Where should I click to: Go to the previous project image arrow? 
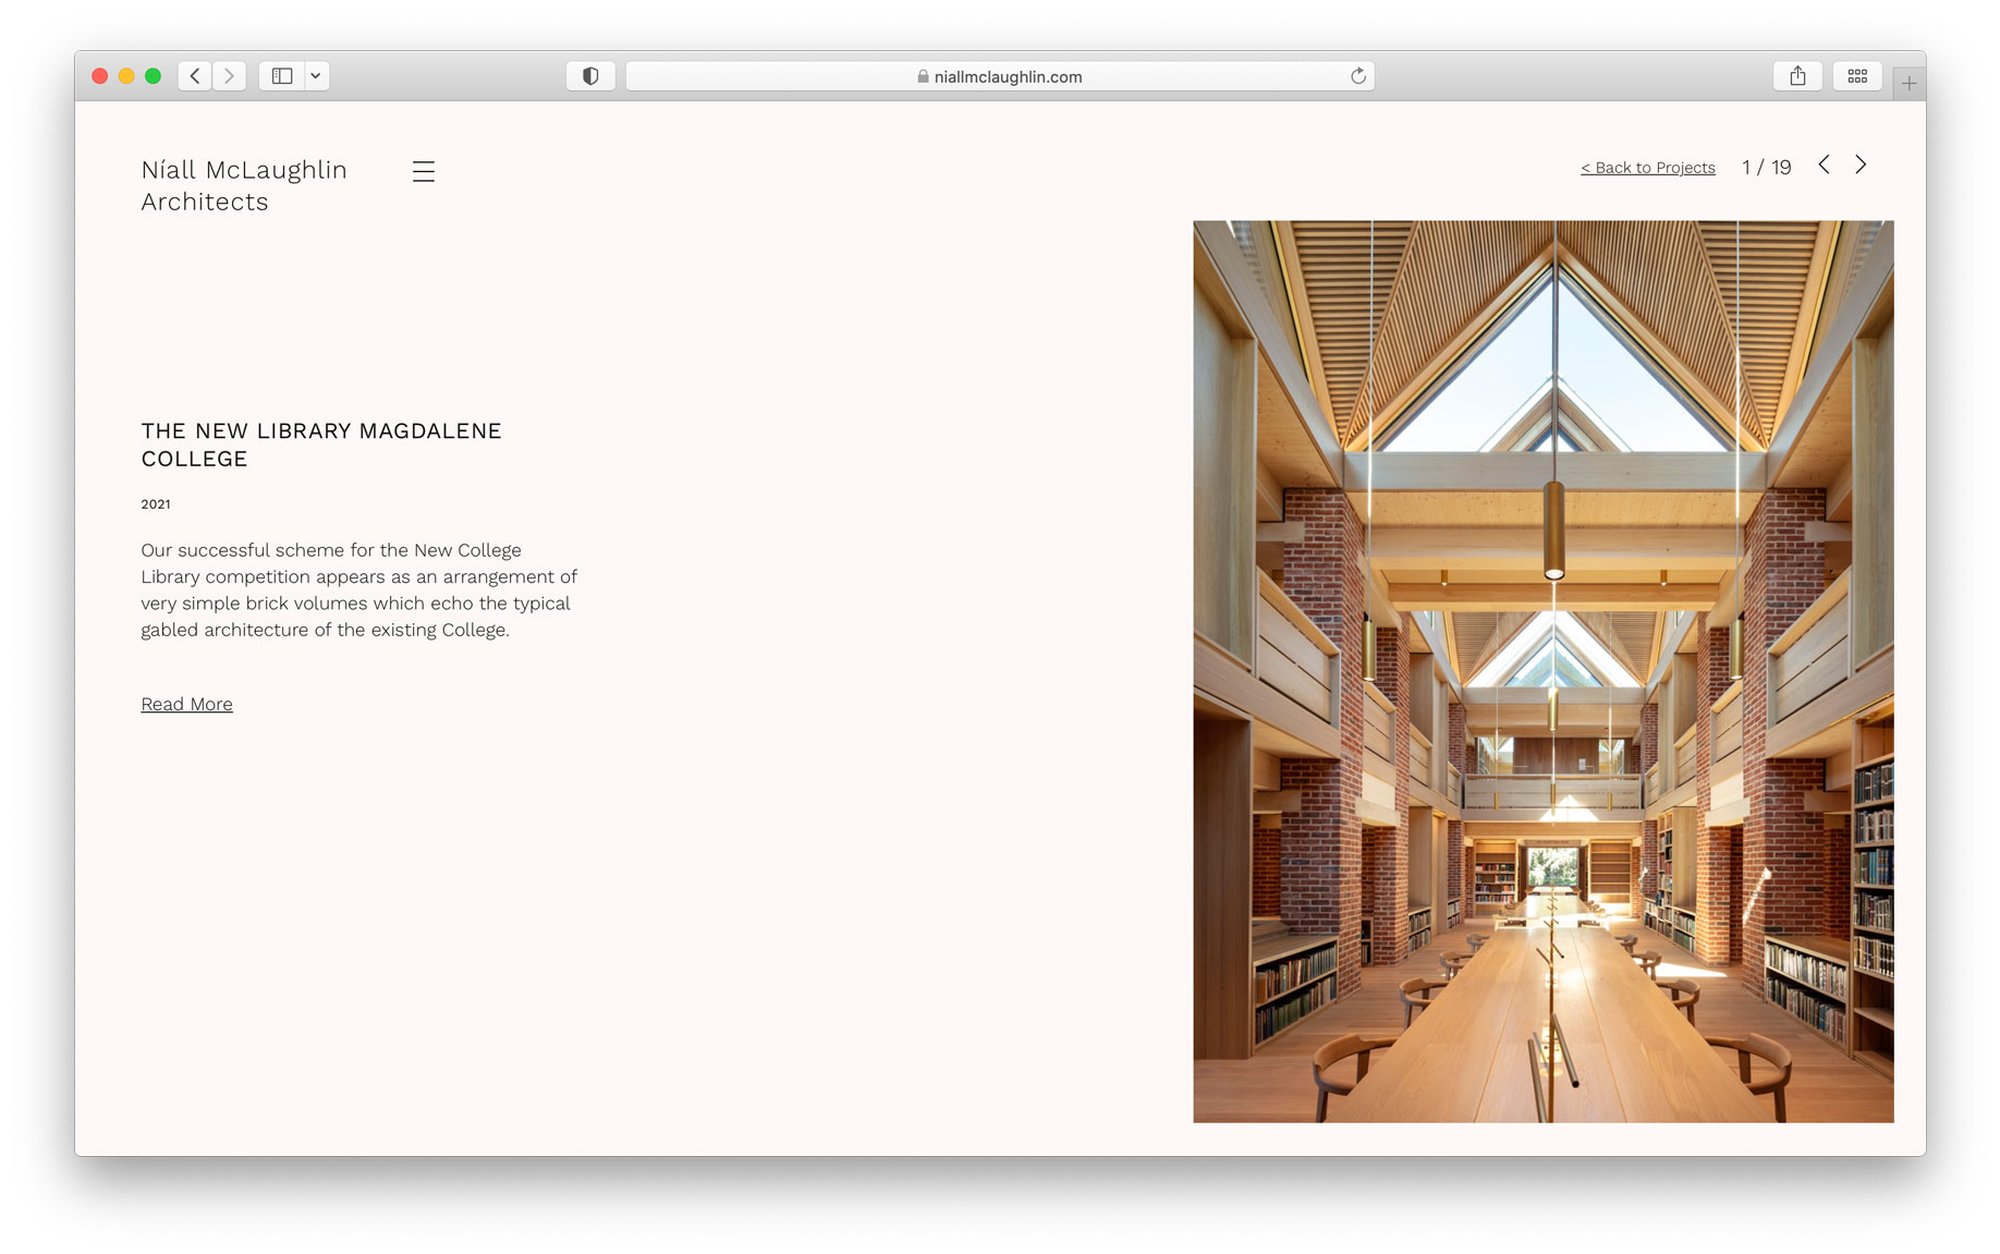coord(1824,165)
